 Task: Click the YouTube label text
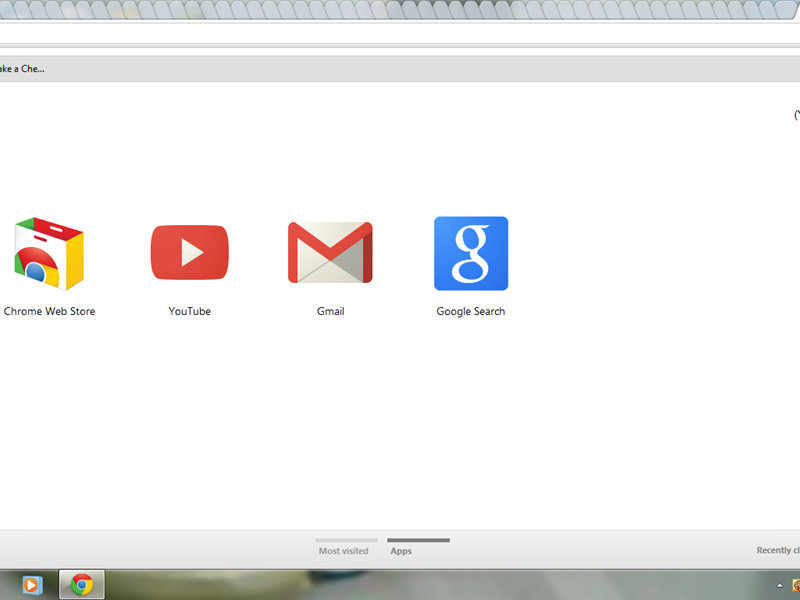(189, 311)
